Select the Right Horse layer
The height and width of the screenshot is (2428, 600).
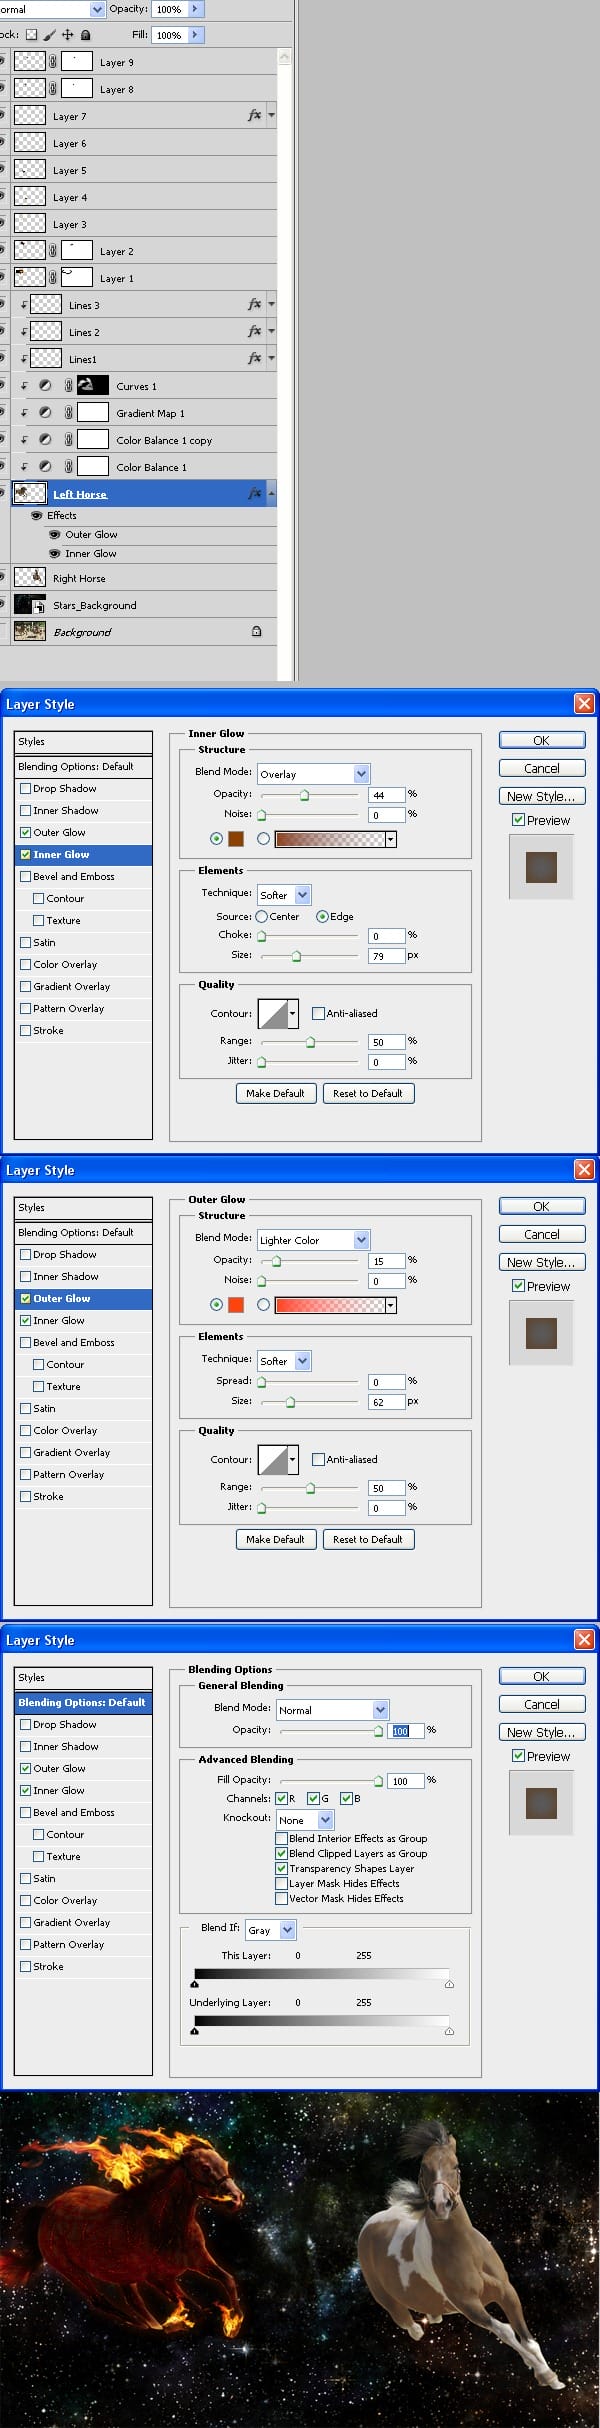coord(79,578)
